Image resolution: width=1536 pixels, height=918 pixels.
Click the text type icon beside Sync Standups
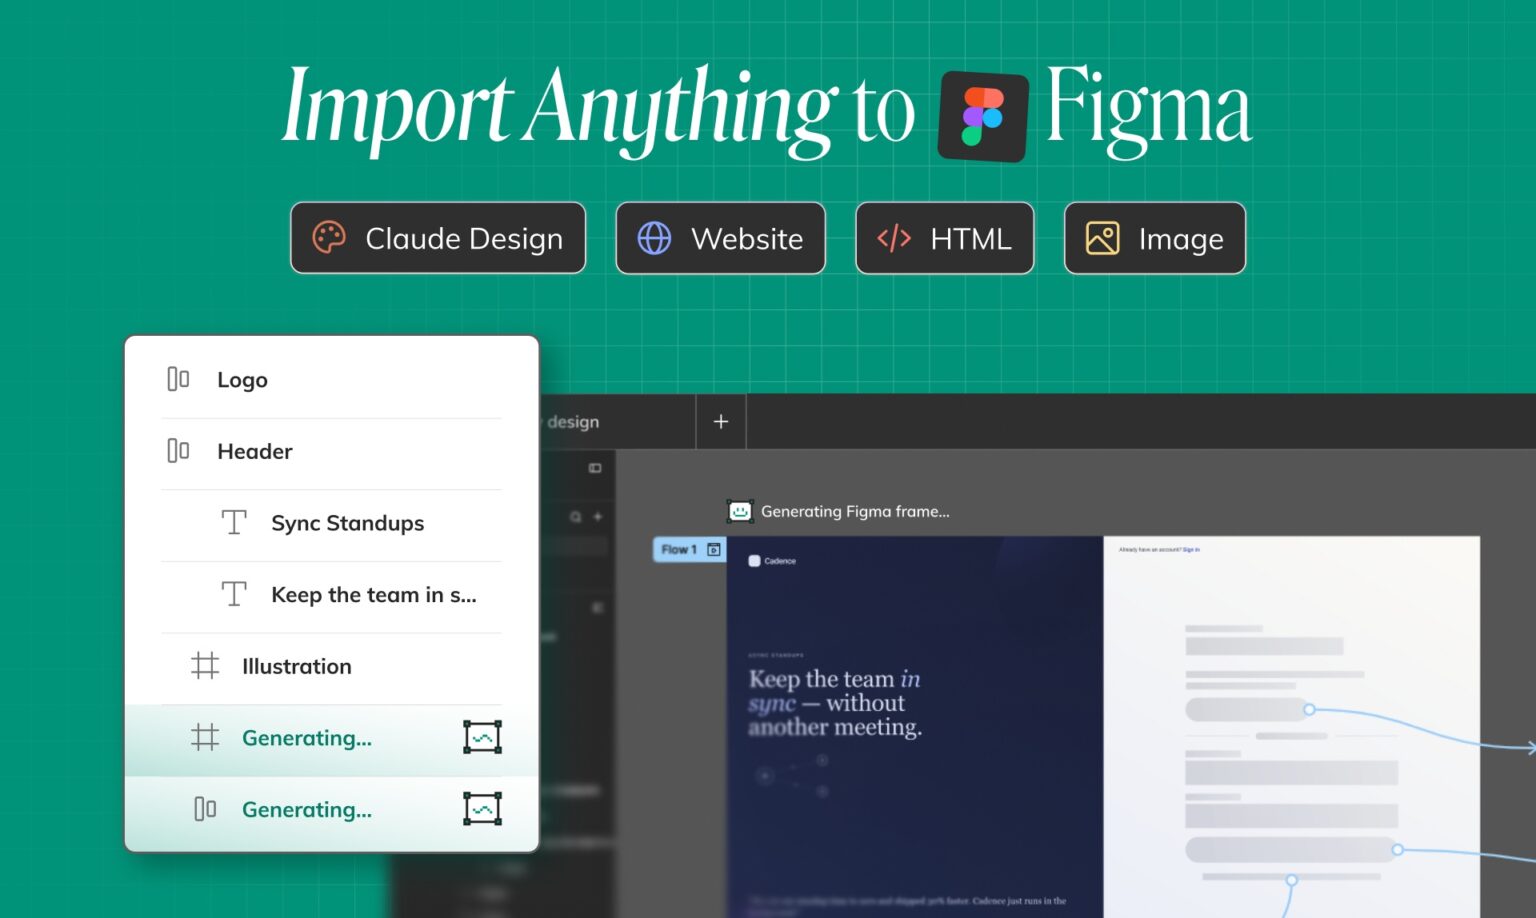234,522
